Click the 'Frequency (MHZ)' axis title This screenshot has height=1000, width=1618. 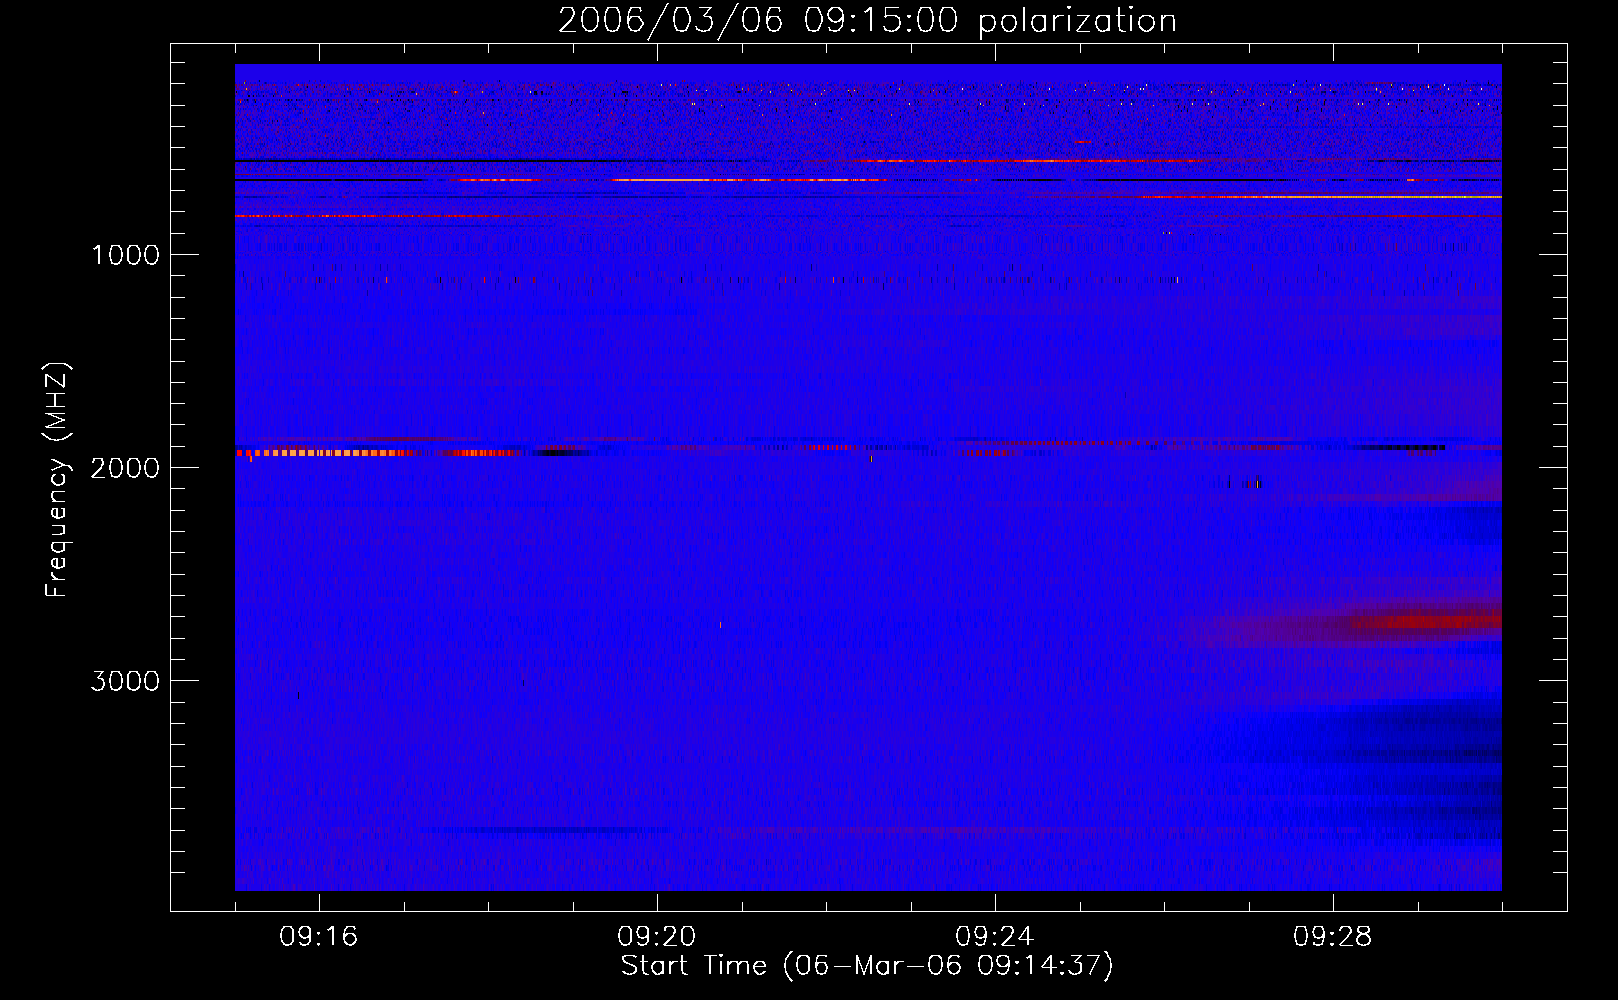point(57,480)
